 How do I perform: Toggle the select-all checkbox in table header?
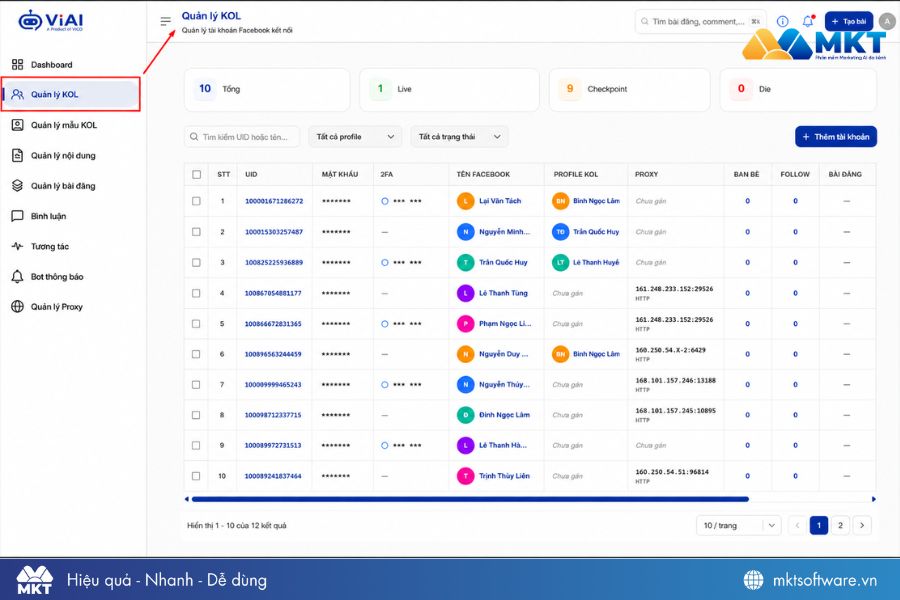click(196, 175)
